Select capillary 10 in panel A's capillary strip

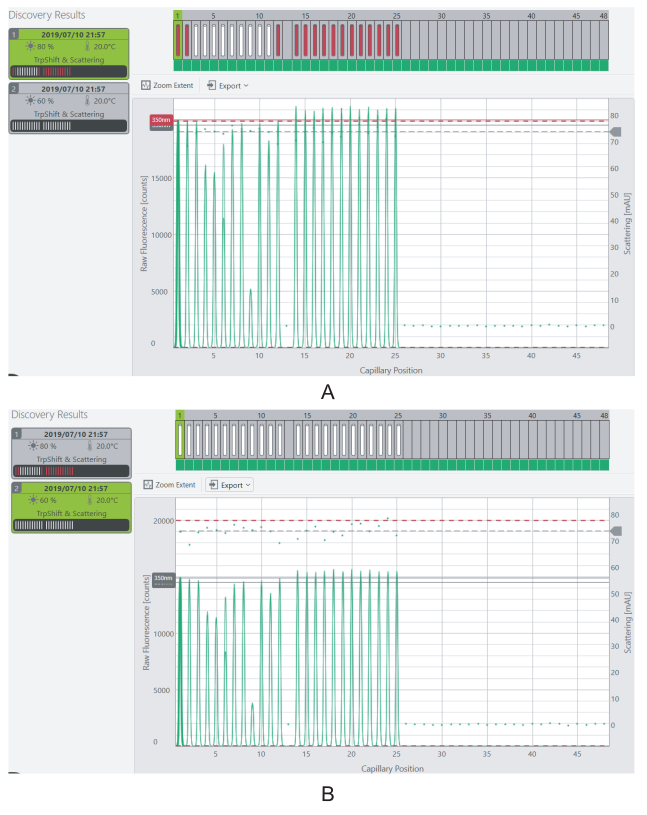pos(260,40)
